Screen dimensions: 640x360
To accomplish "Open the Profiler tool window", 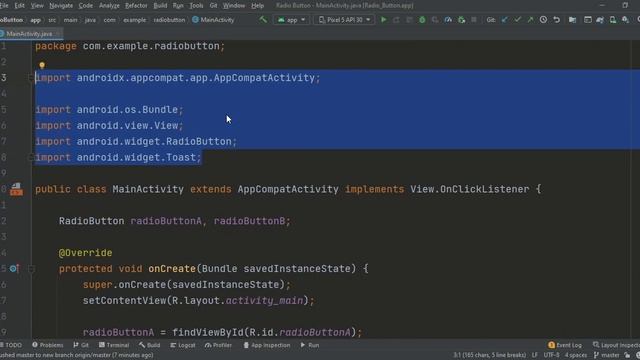I will [218, 345].
